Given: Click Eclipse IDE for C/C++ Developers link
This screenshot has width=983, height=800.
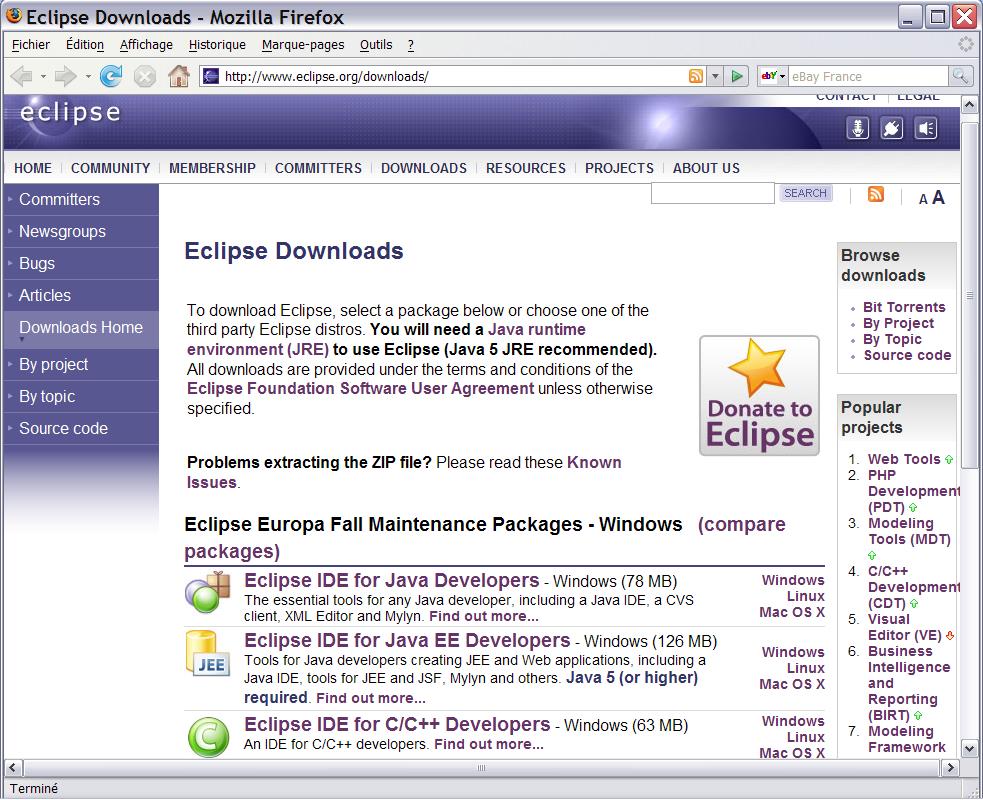Looking at the screenshot, I should click(x=397, y=724).
